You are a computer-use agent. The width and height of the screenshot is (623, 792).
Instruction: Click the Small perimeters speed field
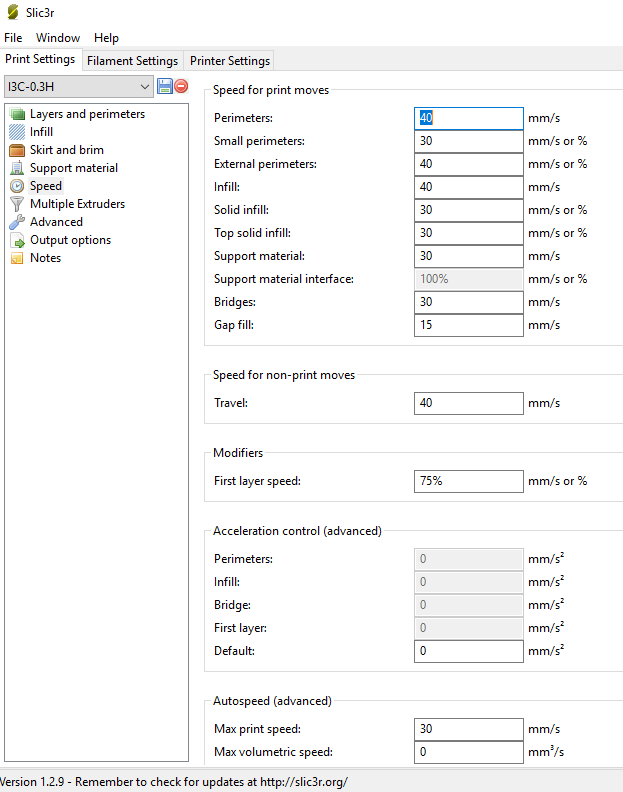coord(469,141)
